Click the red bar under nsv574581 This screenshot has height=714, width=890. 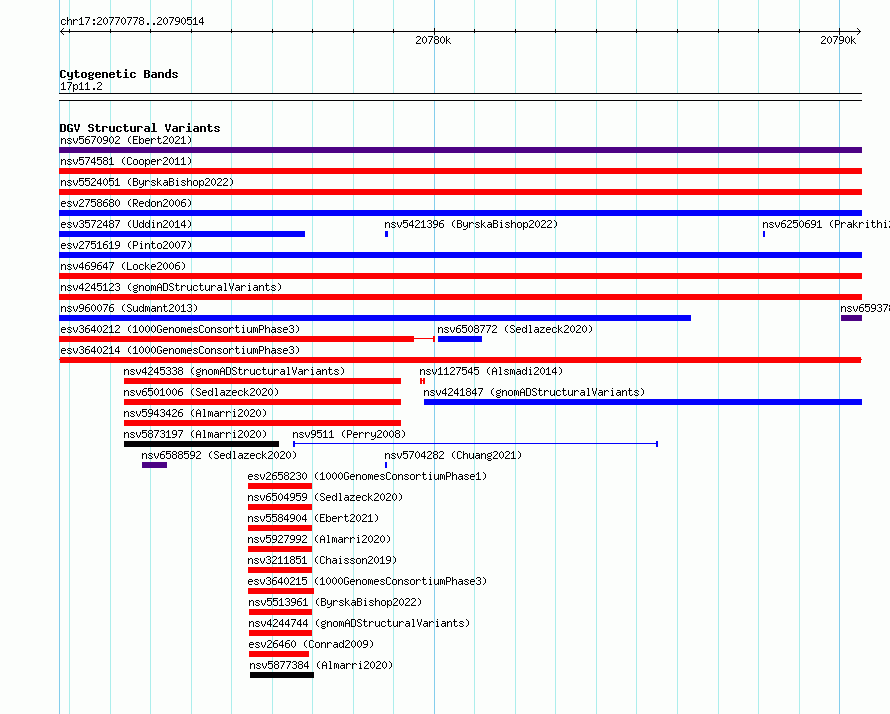point(460,171)
